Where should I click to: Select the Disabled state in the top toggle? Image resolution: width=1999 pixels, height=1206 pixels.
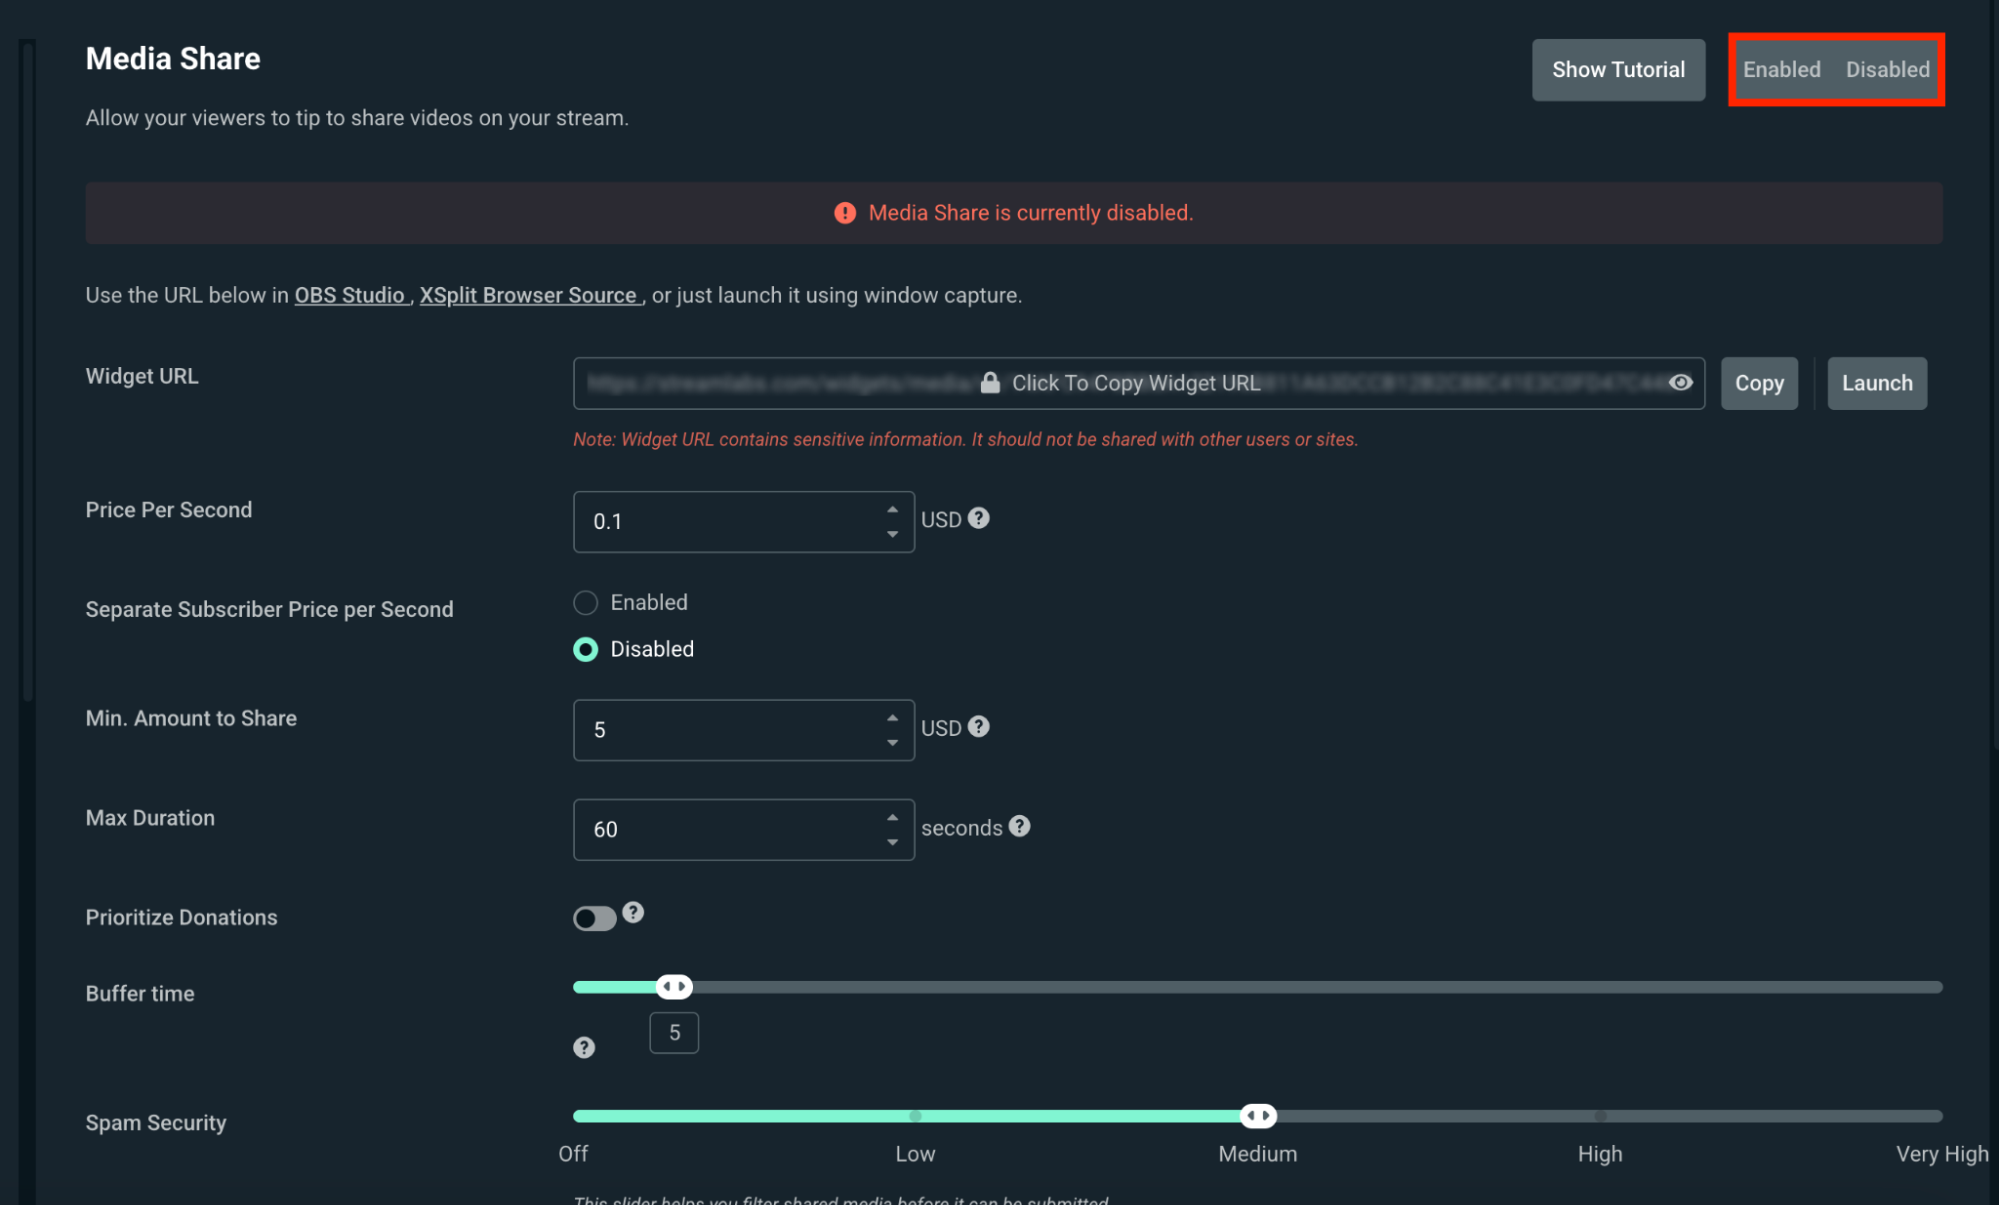[x=1888, y=69]
